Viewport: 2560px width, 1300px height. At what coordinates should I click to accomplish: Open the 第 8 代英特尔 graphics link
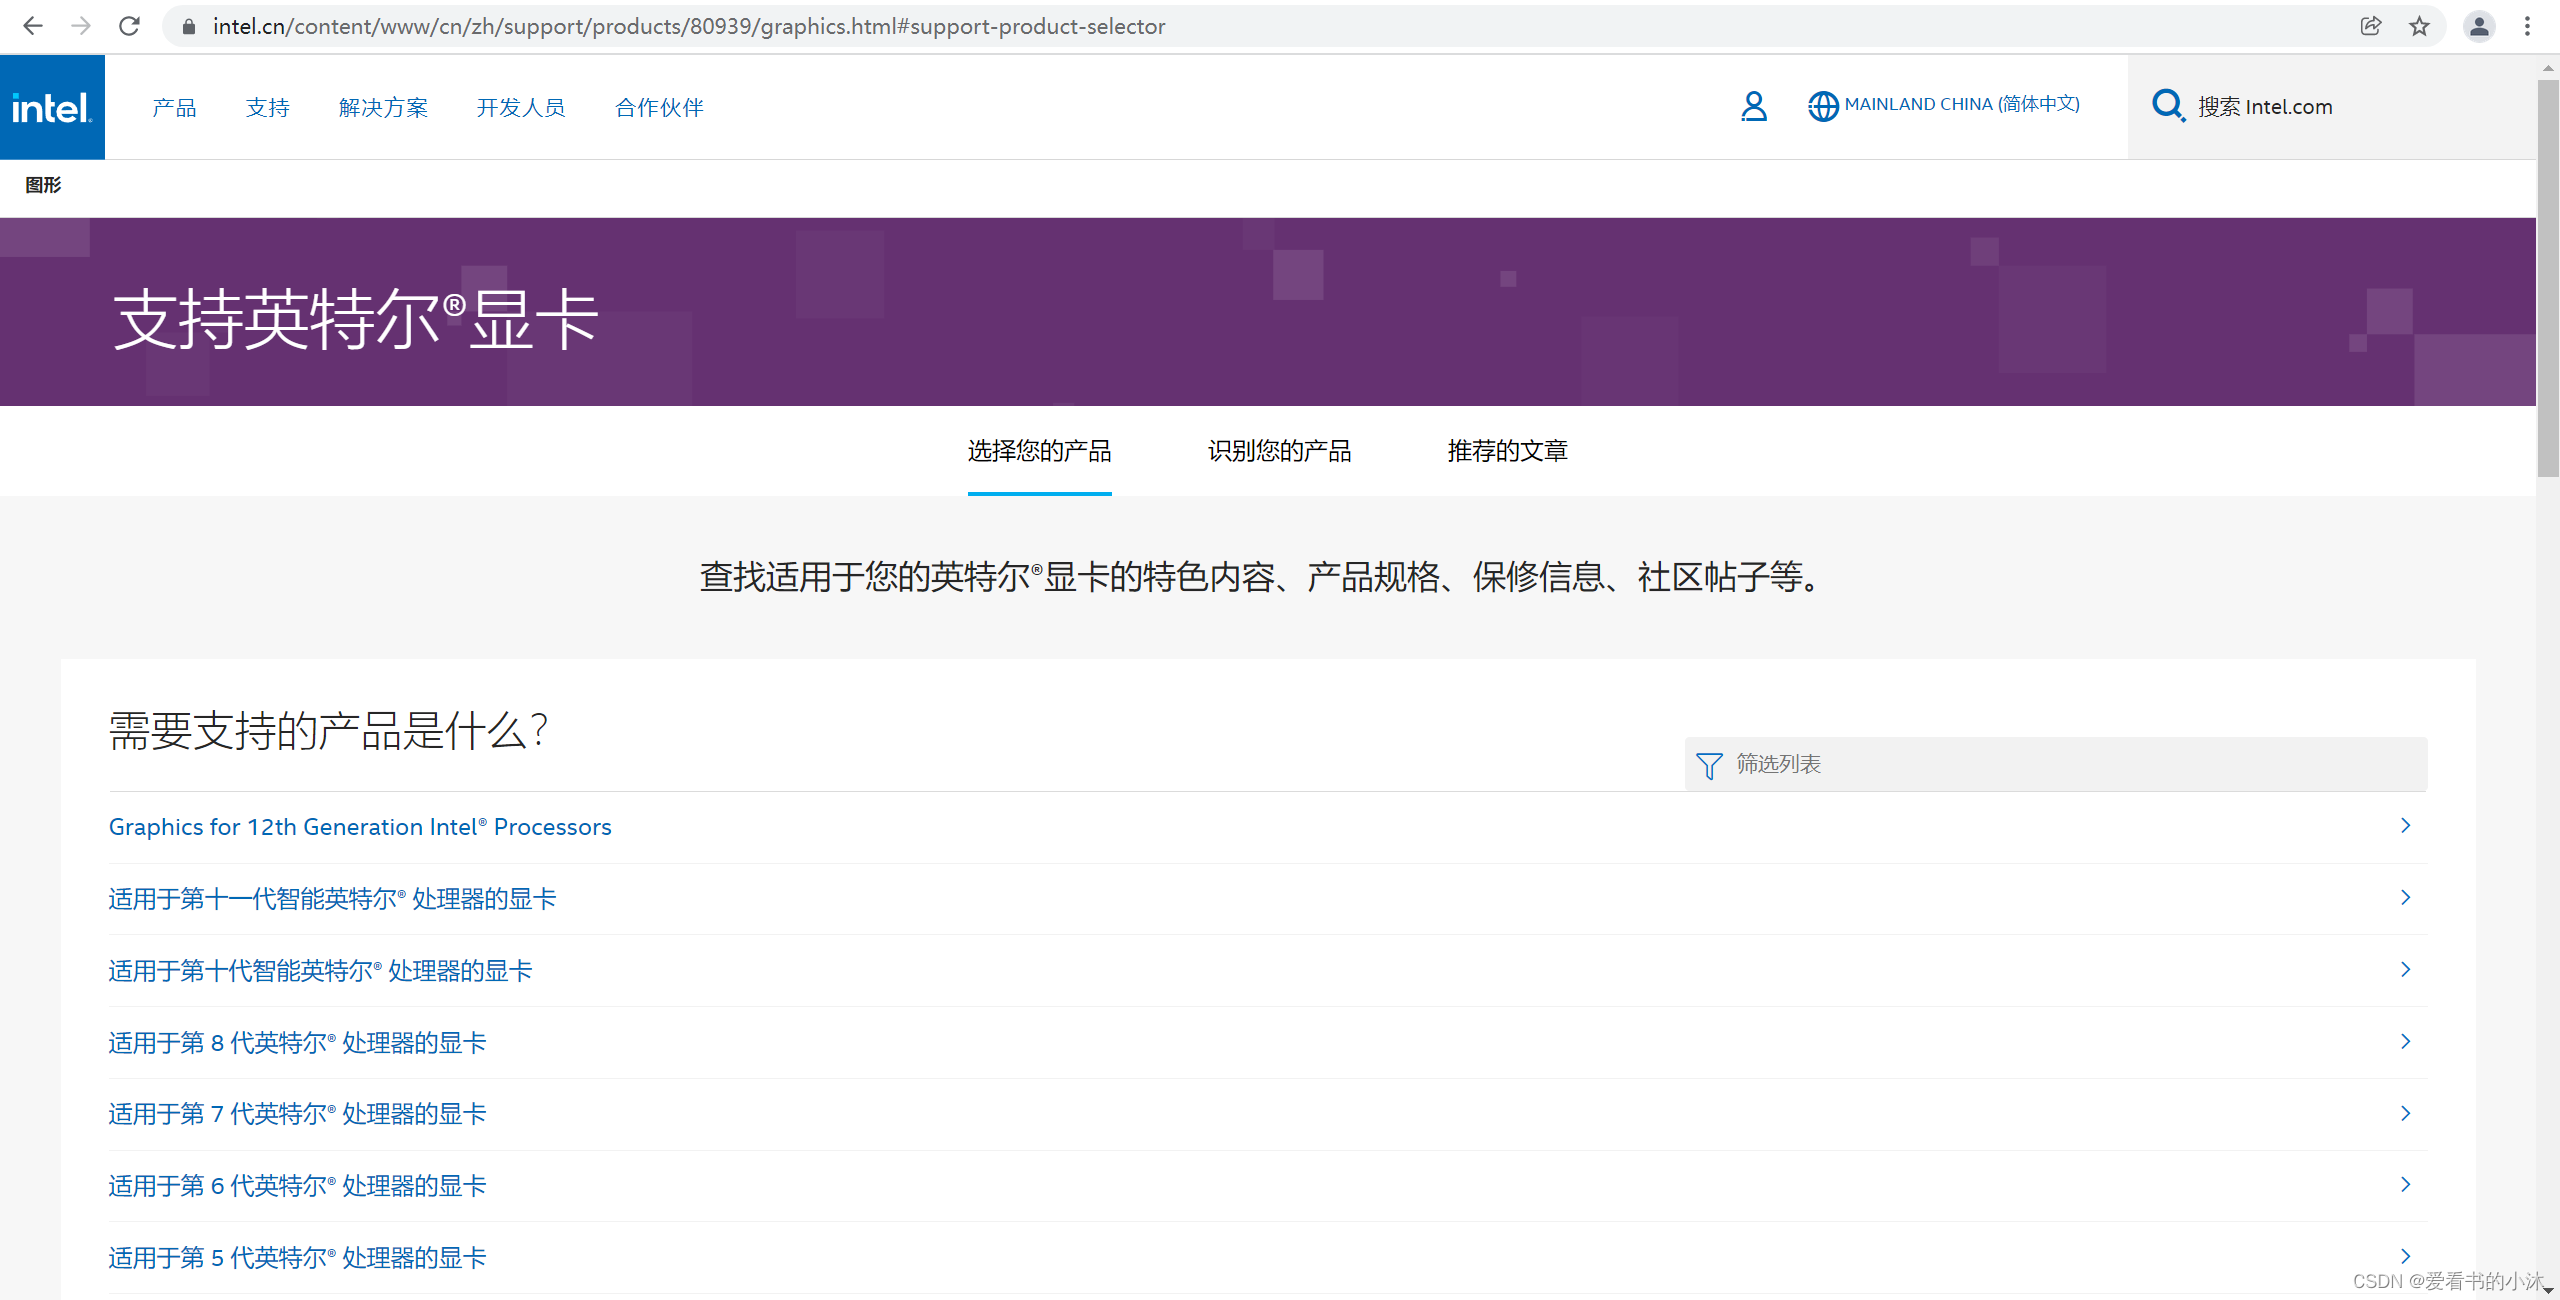[x=297, y=1043]
